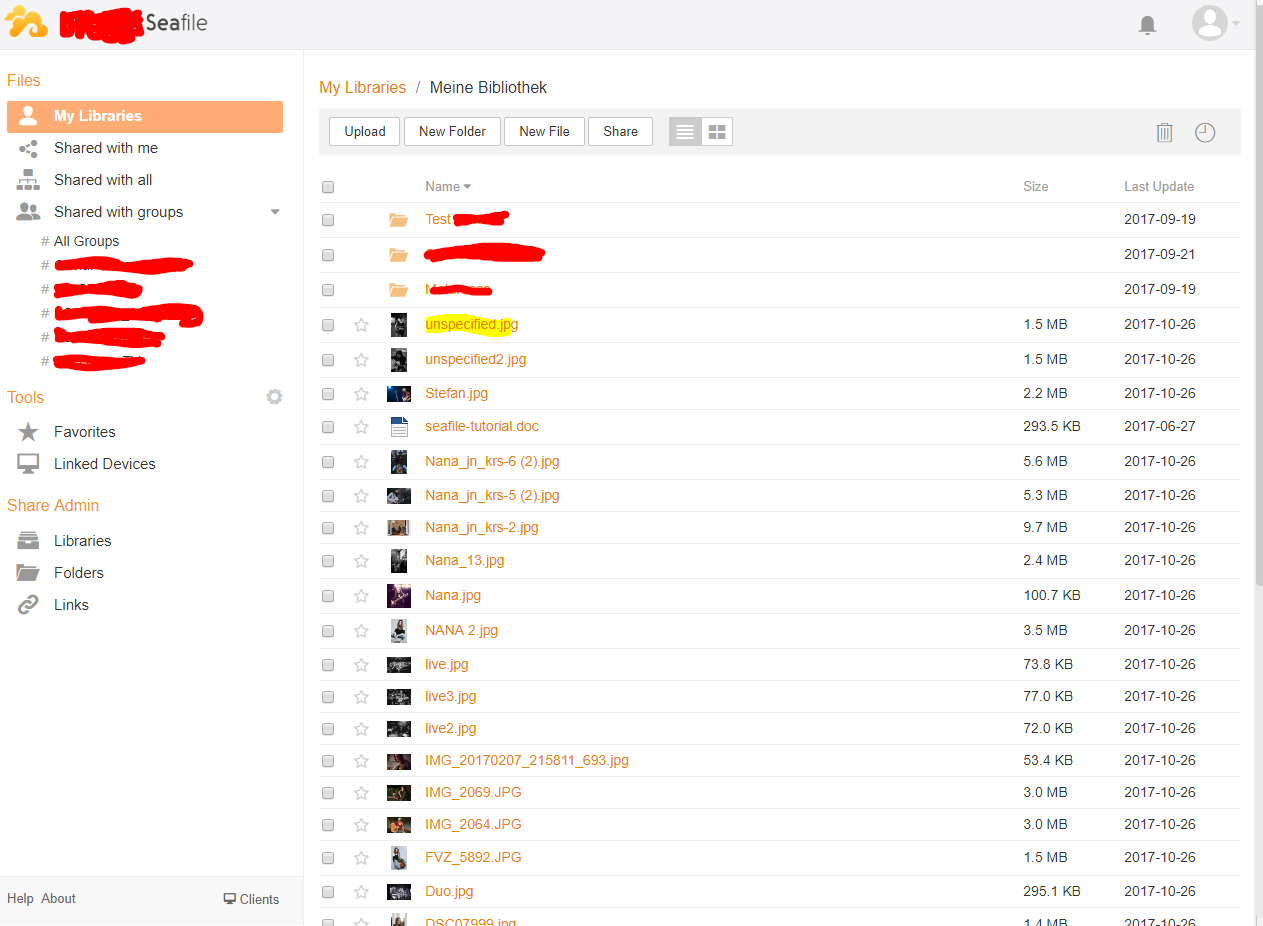Click the Tools settings gear icon
The image size is (1263, 926).
[274, 397]
